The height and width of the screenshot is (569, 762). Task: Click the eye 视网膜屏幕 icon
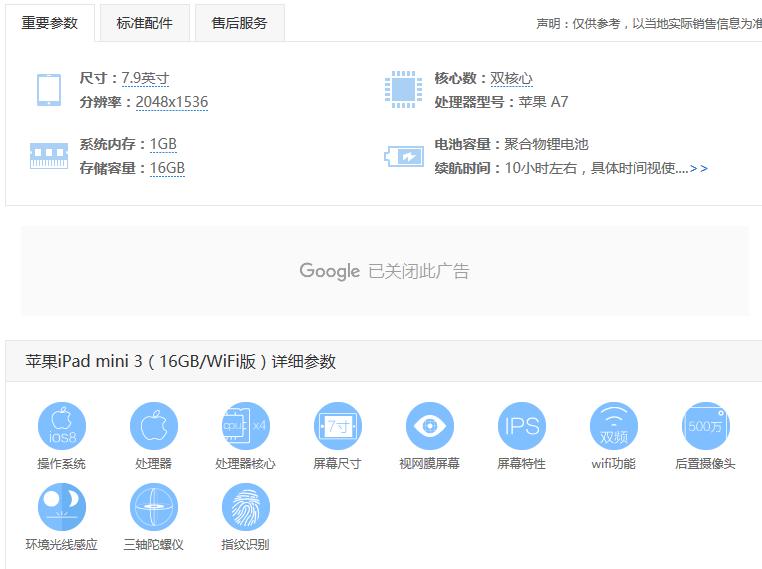click(430, 426)
